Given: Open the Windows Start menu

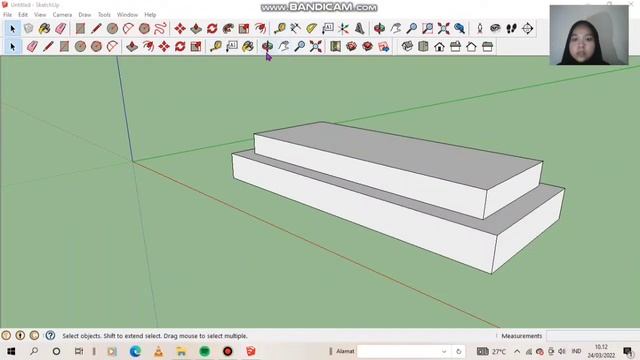Looking at the screenshot, I should coord(11,351).
